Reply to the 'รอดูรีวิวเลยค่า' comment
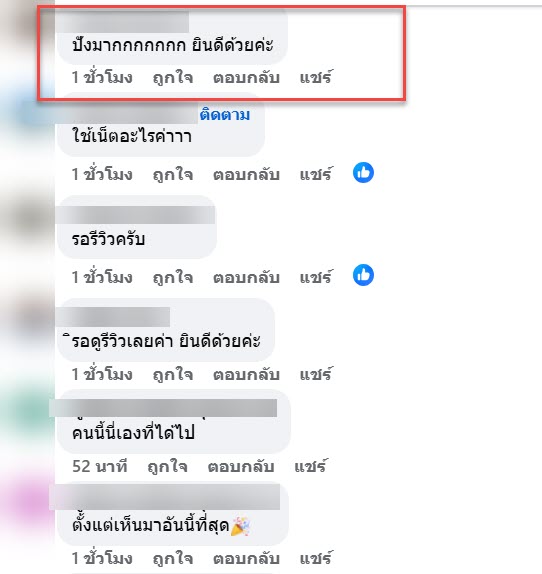This screenshot has width=542, height=574. tap(246, 374)
